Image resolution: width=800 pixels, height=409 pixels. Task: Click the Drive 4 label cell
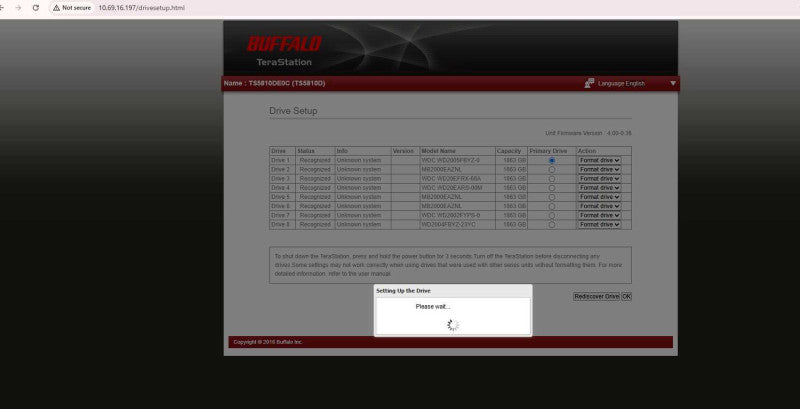(x=280, y=188)
